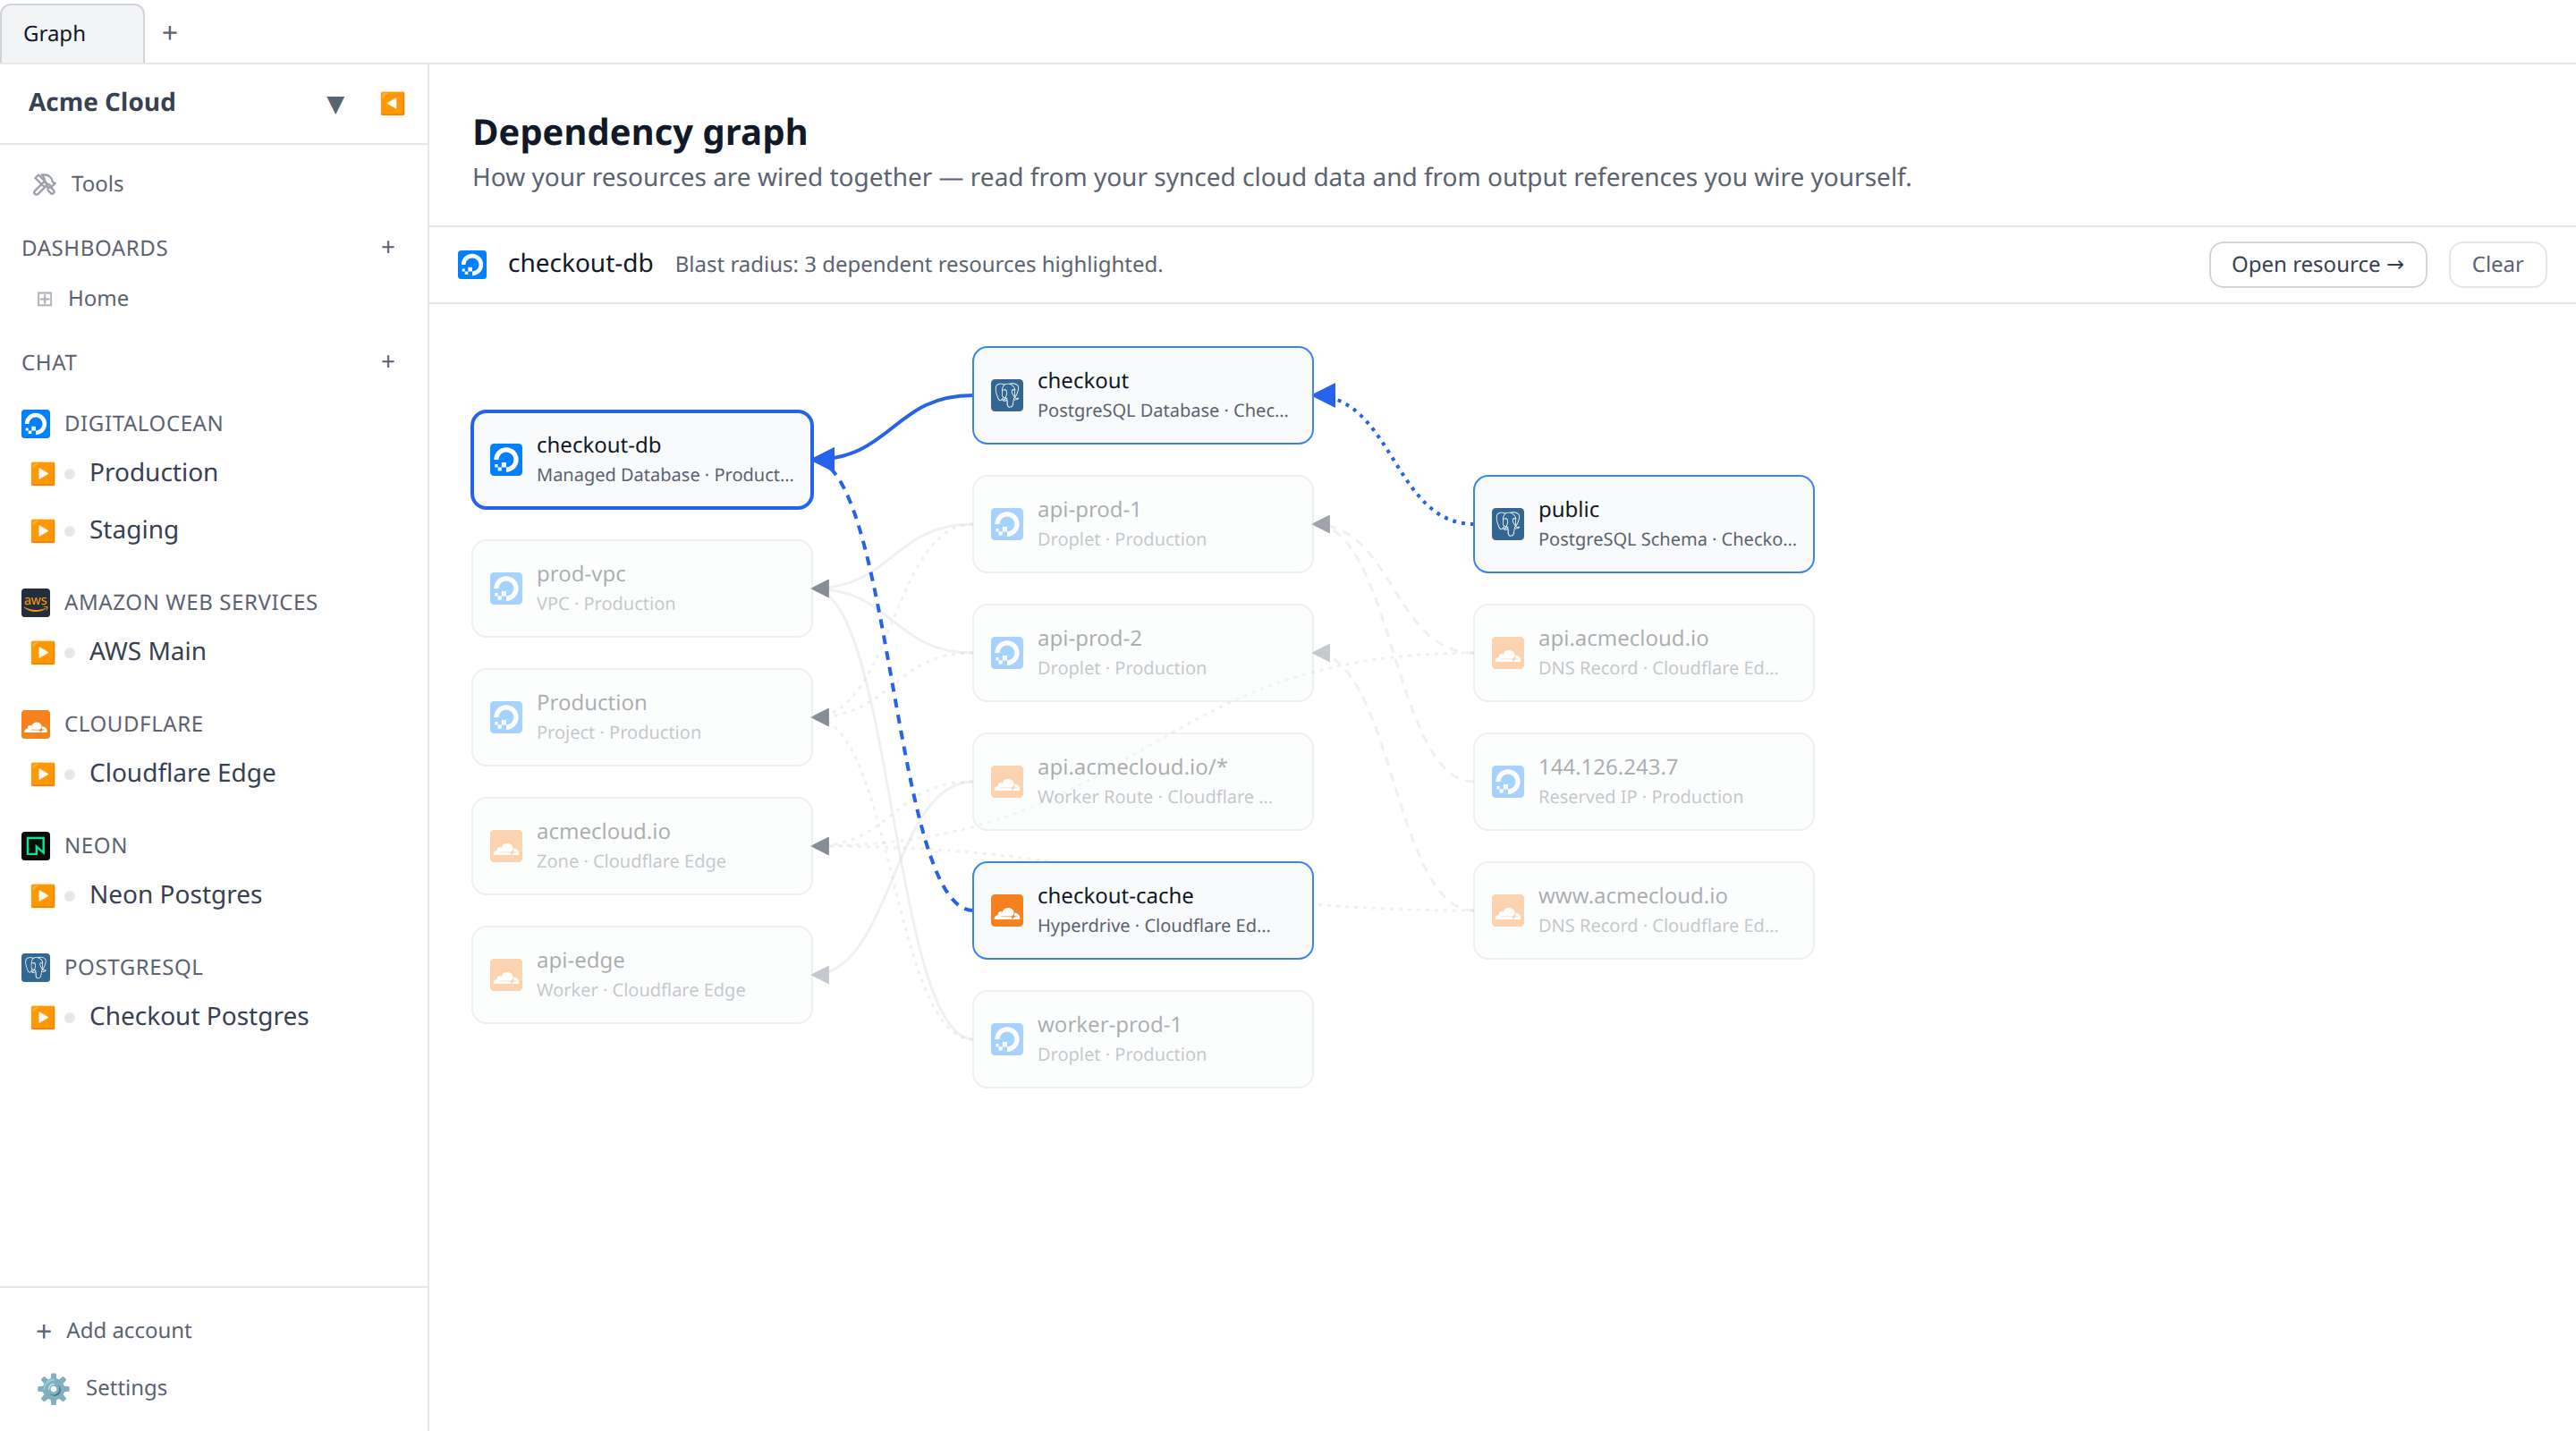Click Open resource button

tap(2317, 265)
